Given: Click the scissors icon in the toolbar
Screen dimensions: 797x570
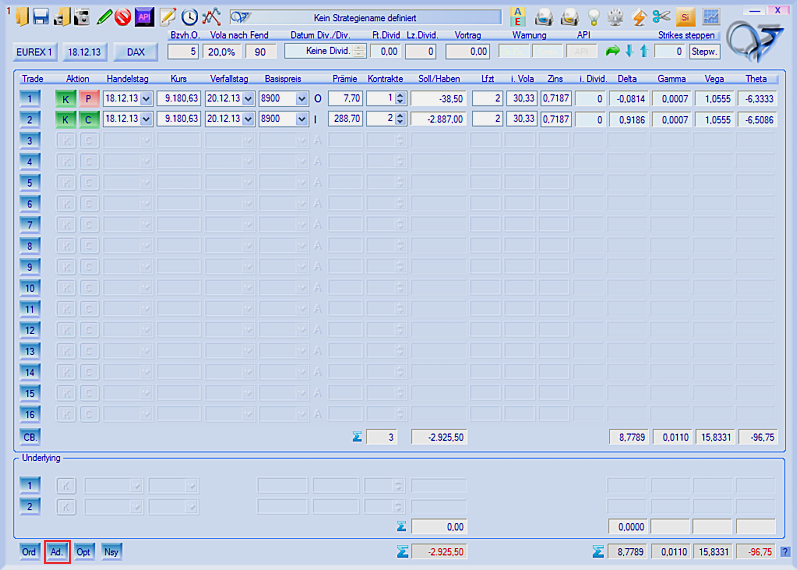Looking at the screenshot, I should pos(661,17).
